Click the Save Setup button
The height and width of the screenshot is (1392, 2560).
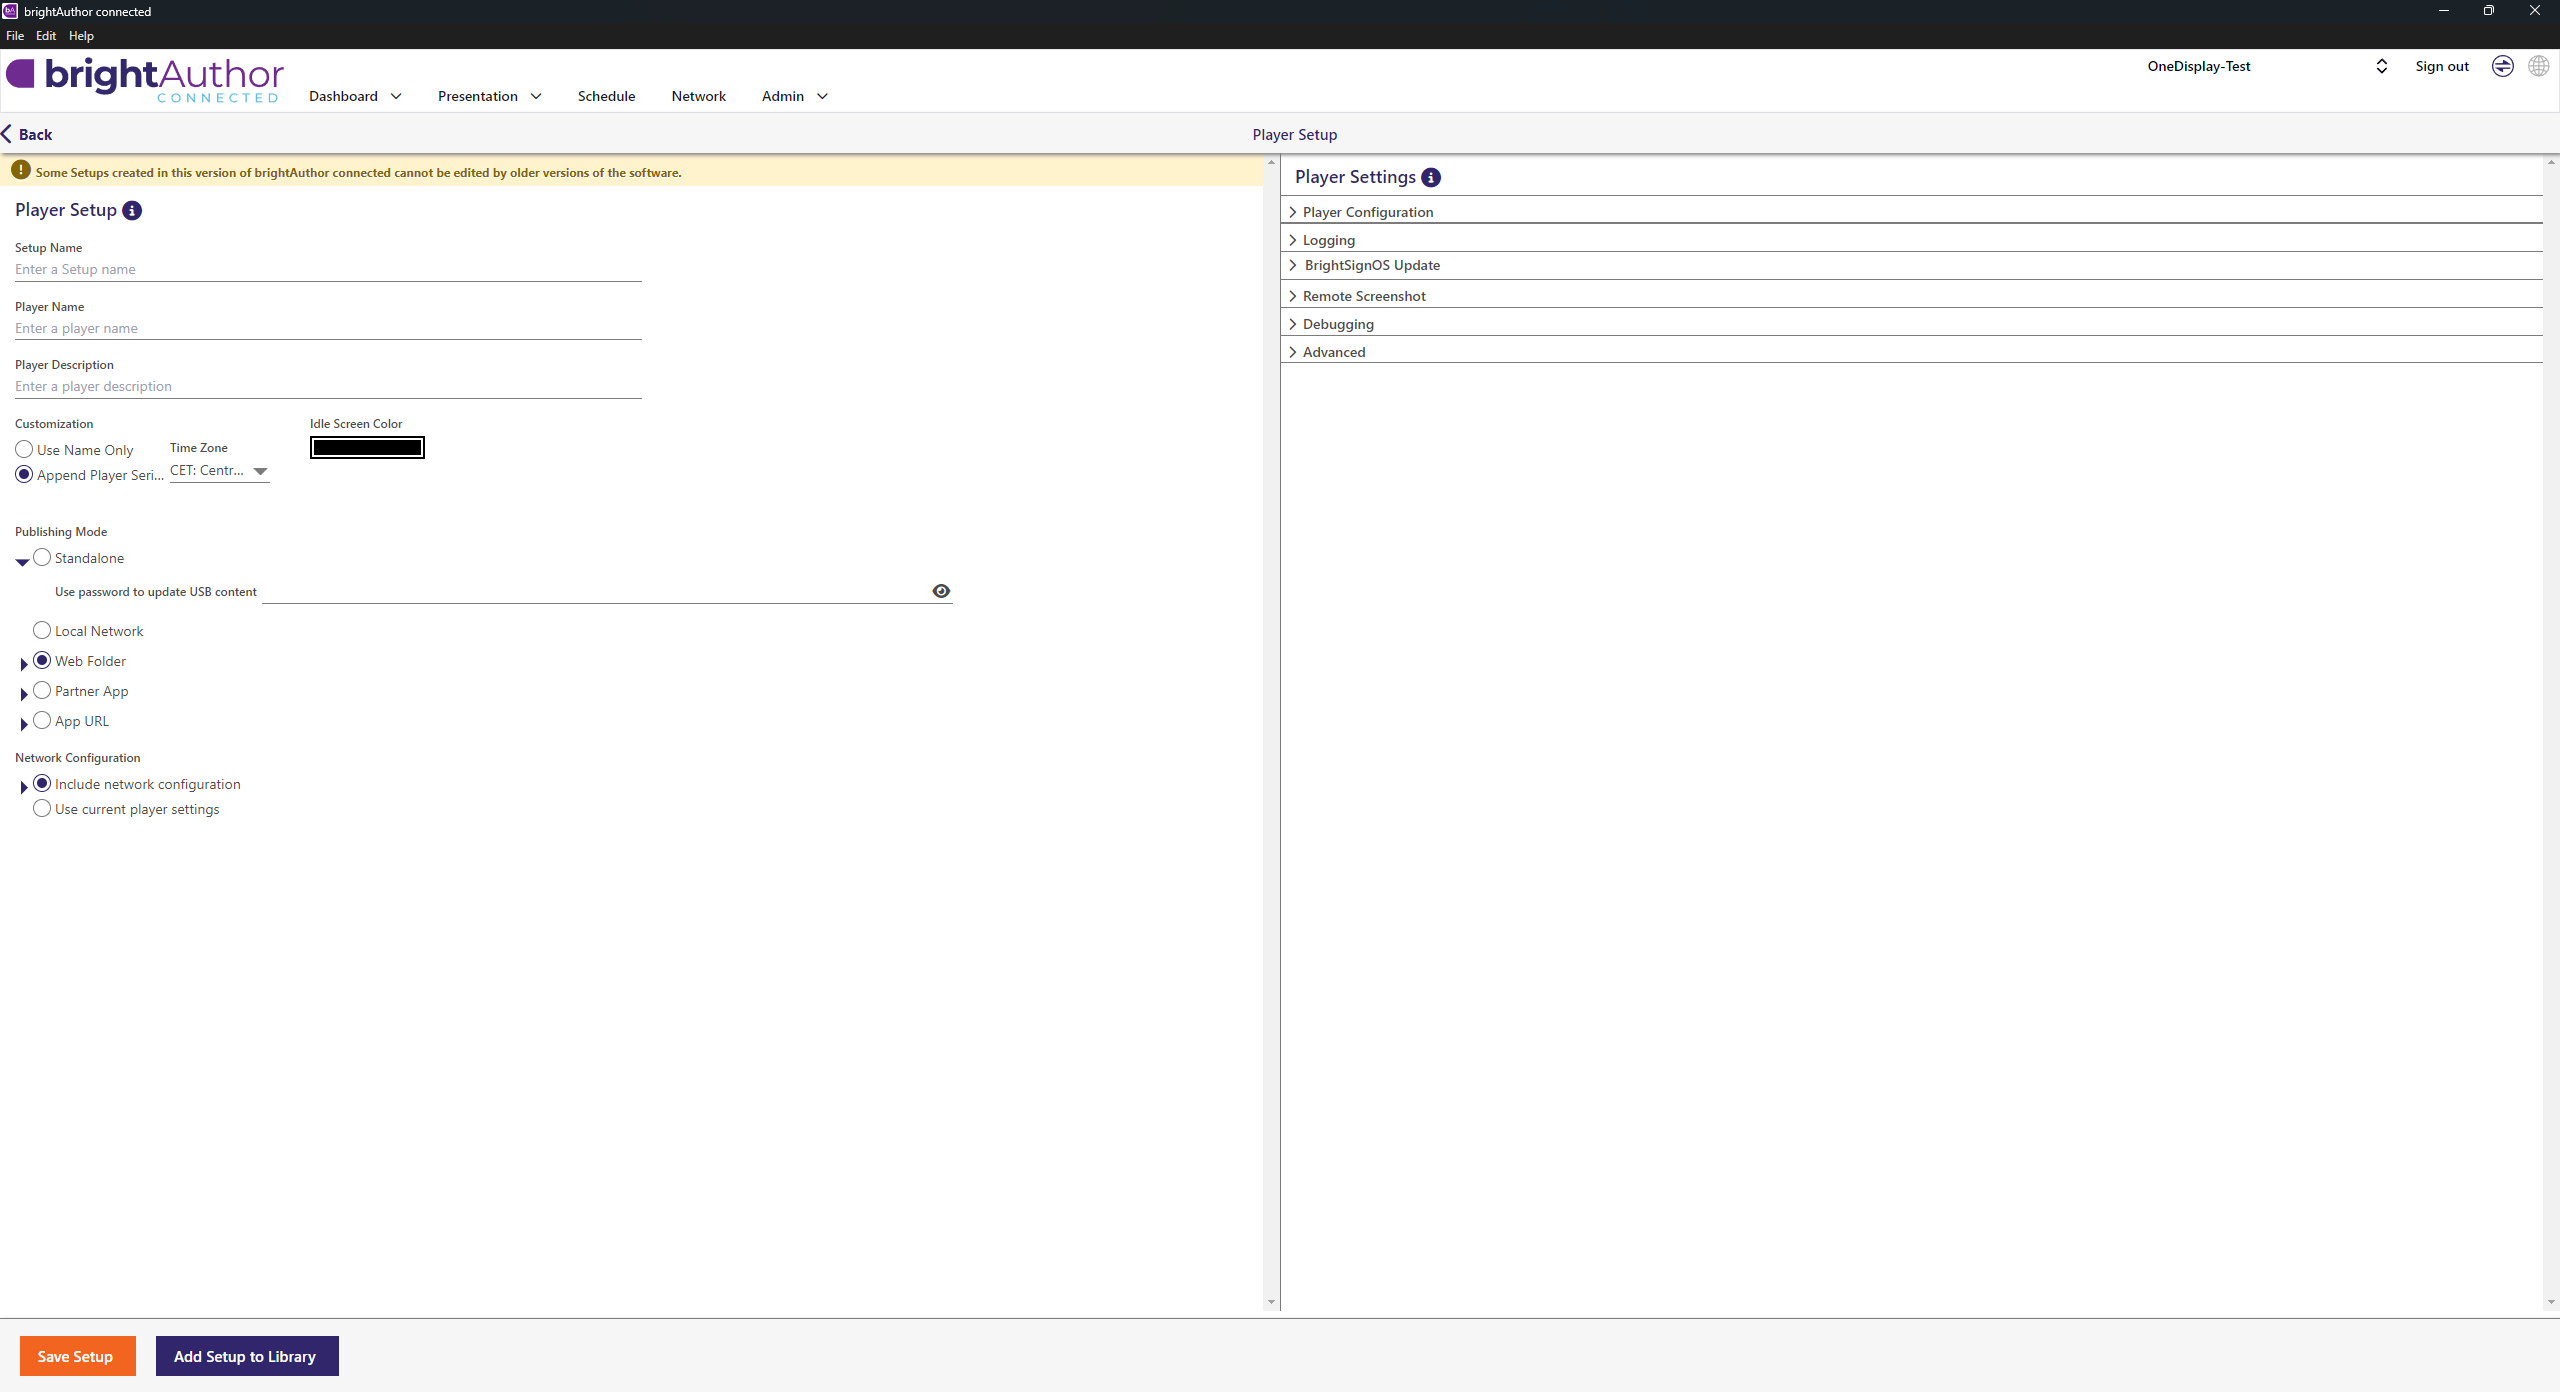click(77, 1356)
